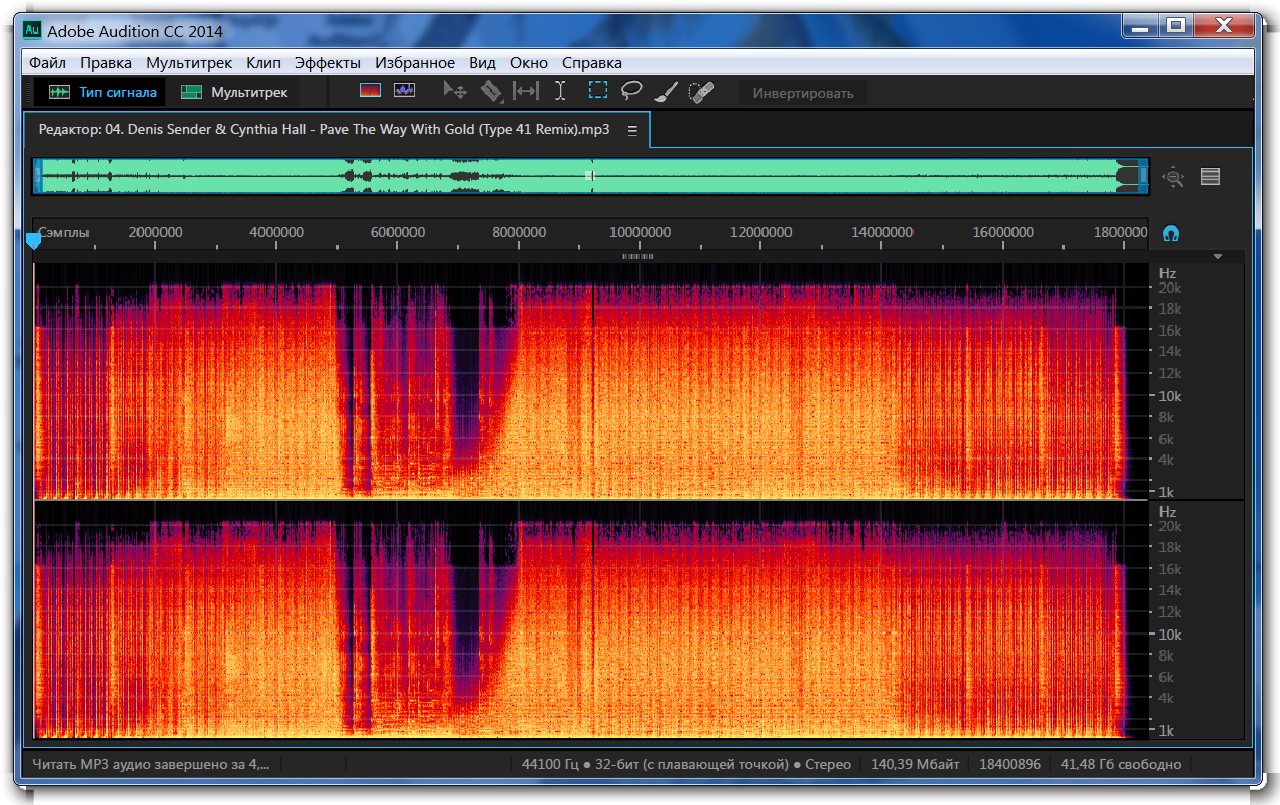Activate the Marquee Selection tool

[597, 91]
